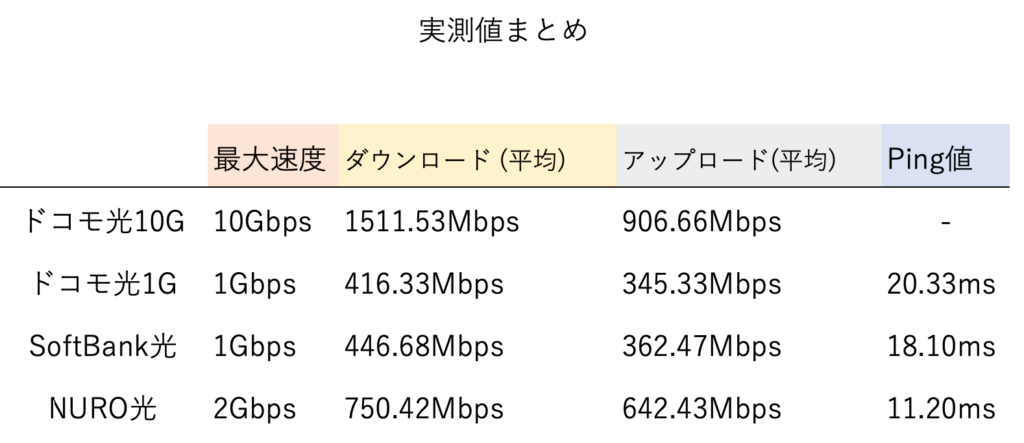Select the 906.66Mbps upload cell
The width and height of the screenshot is (1024, 443).
click(701, 222)
